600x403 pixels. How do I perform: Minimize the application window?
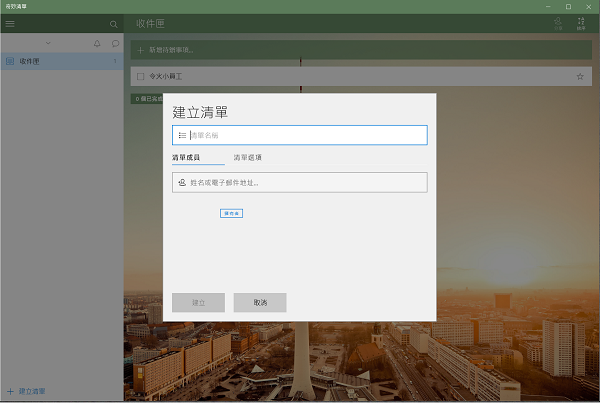coord(548,7)
